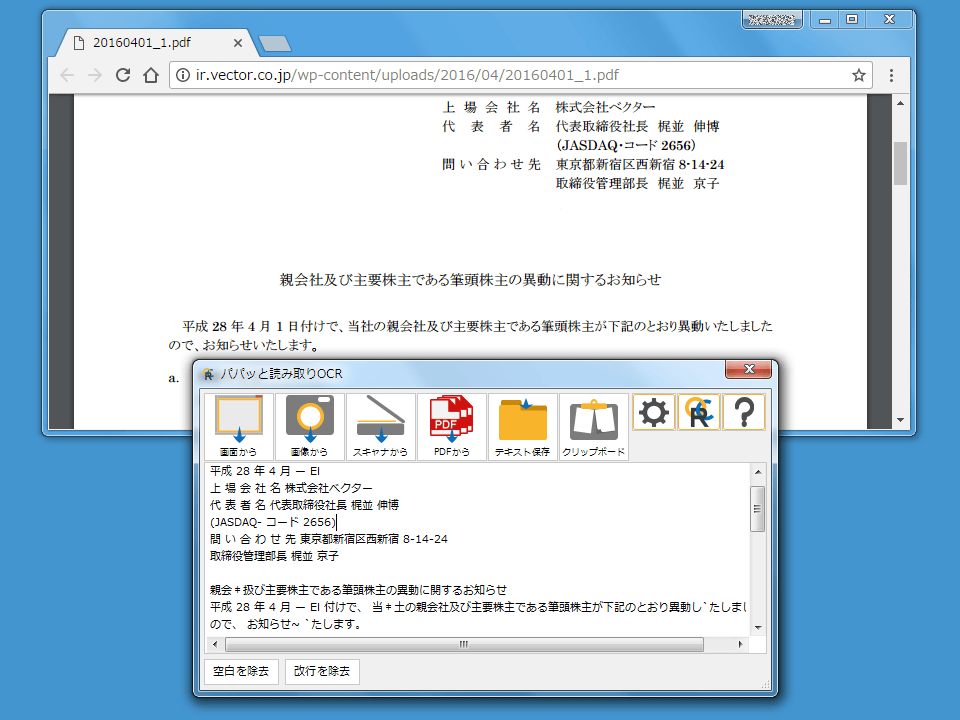The height and width of the screenshot is (720, 960).
Task: Maximize the Chrome window
Action: click(x=852, y=20)
